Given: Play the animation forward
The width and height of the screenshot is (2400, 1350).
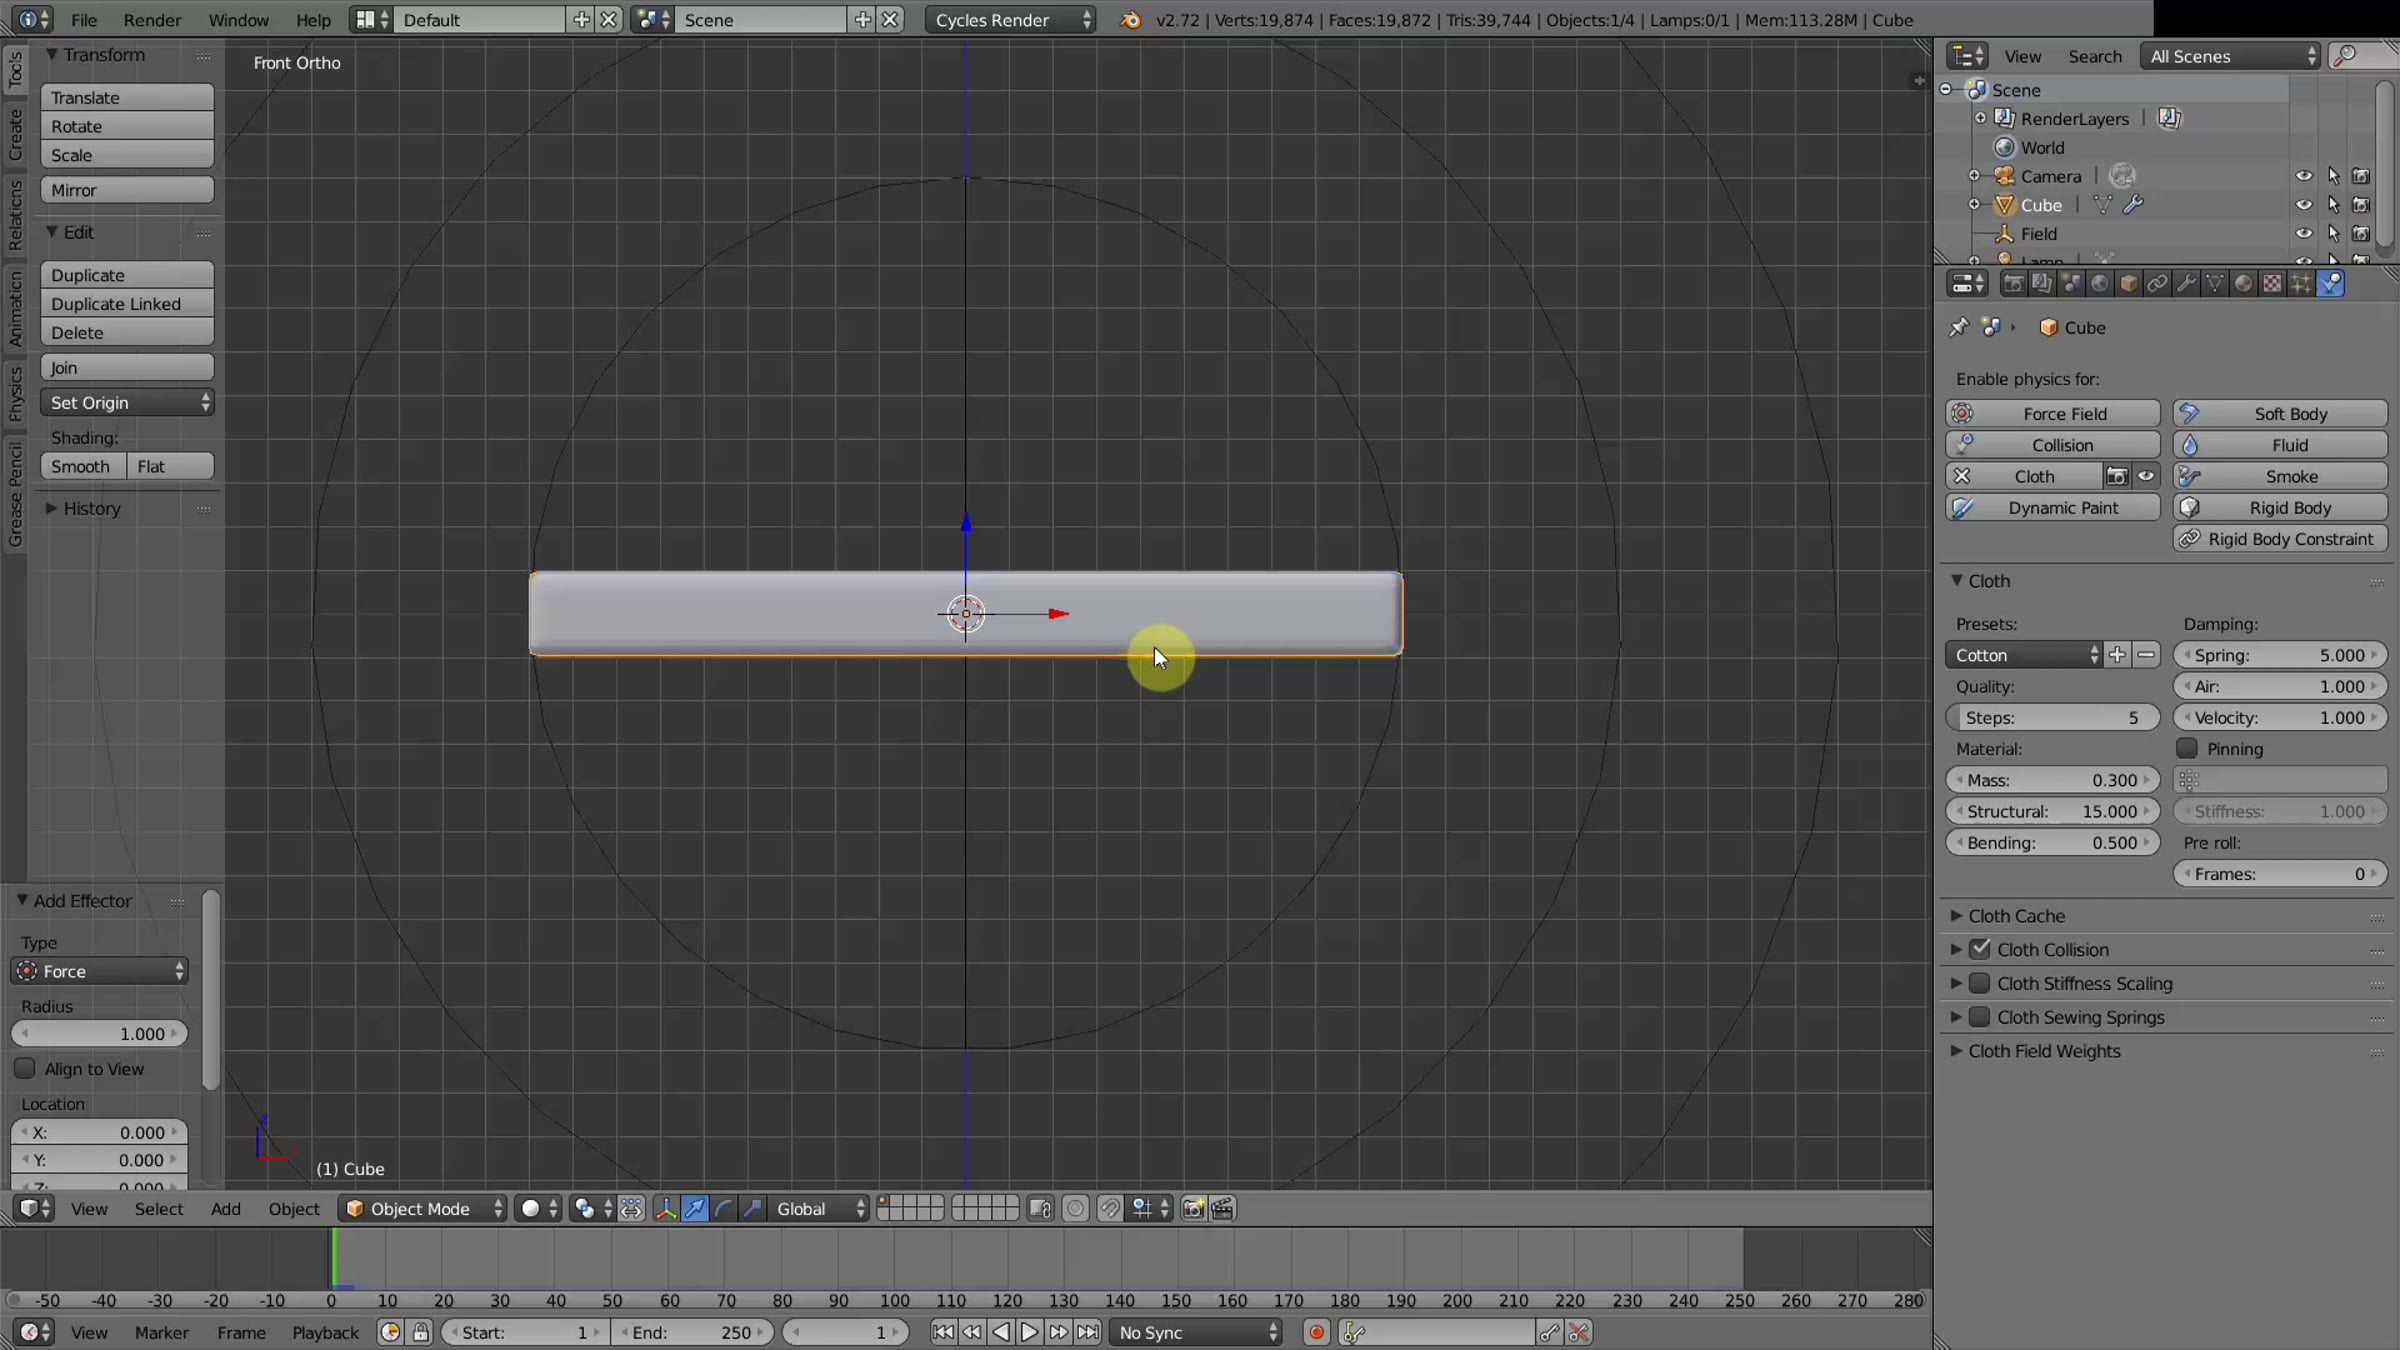Looking at the screenshot, I should (1029, 1332).
